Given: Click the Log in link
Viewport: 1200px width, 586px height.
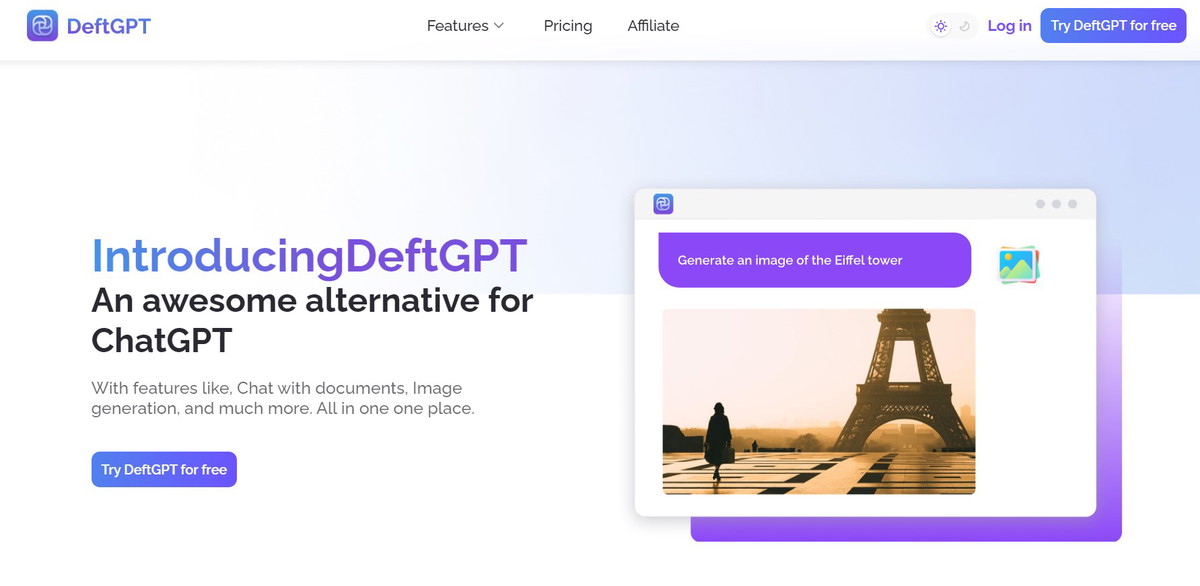Looking at the screenshot, I should tap(1009, 26).
